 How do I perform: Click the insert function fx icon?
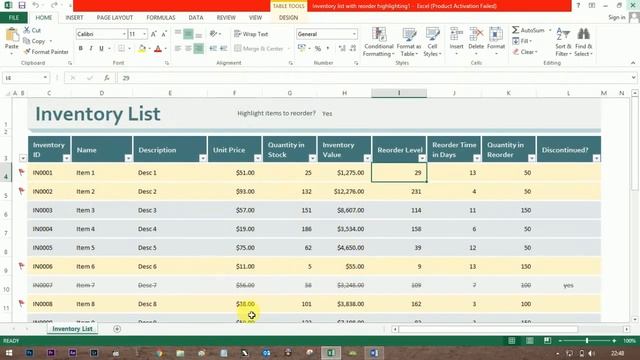point(107,78)
